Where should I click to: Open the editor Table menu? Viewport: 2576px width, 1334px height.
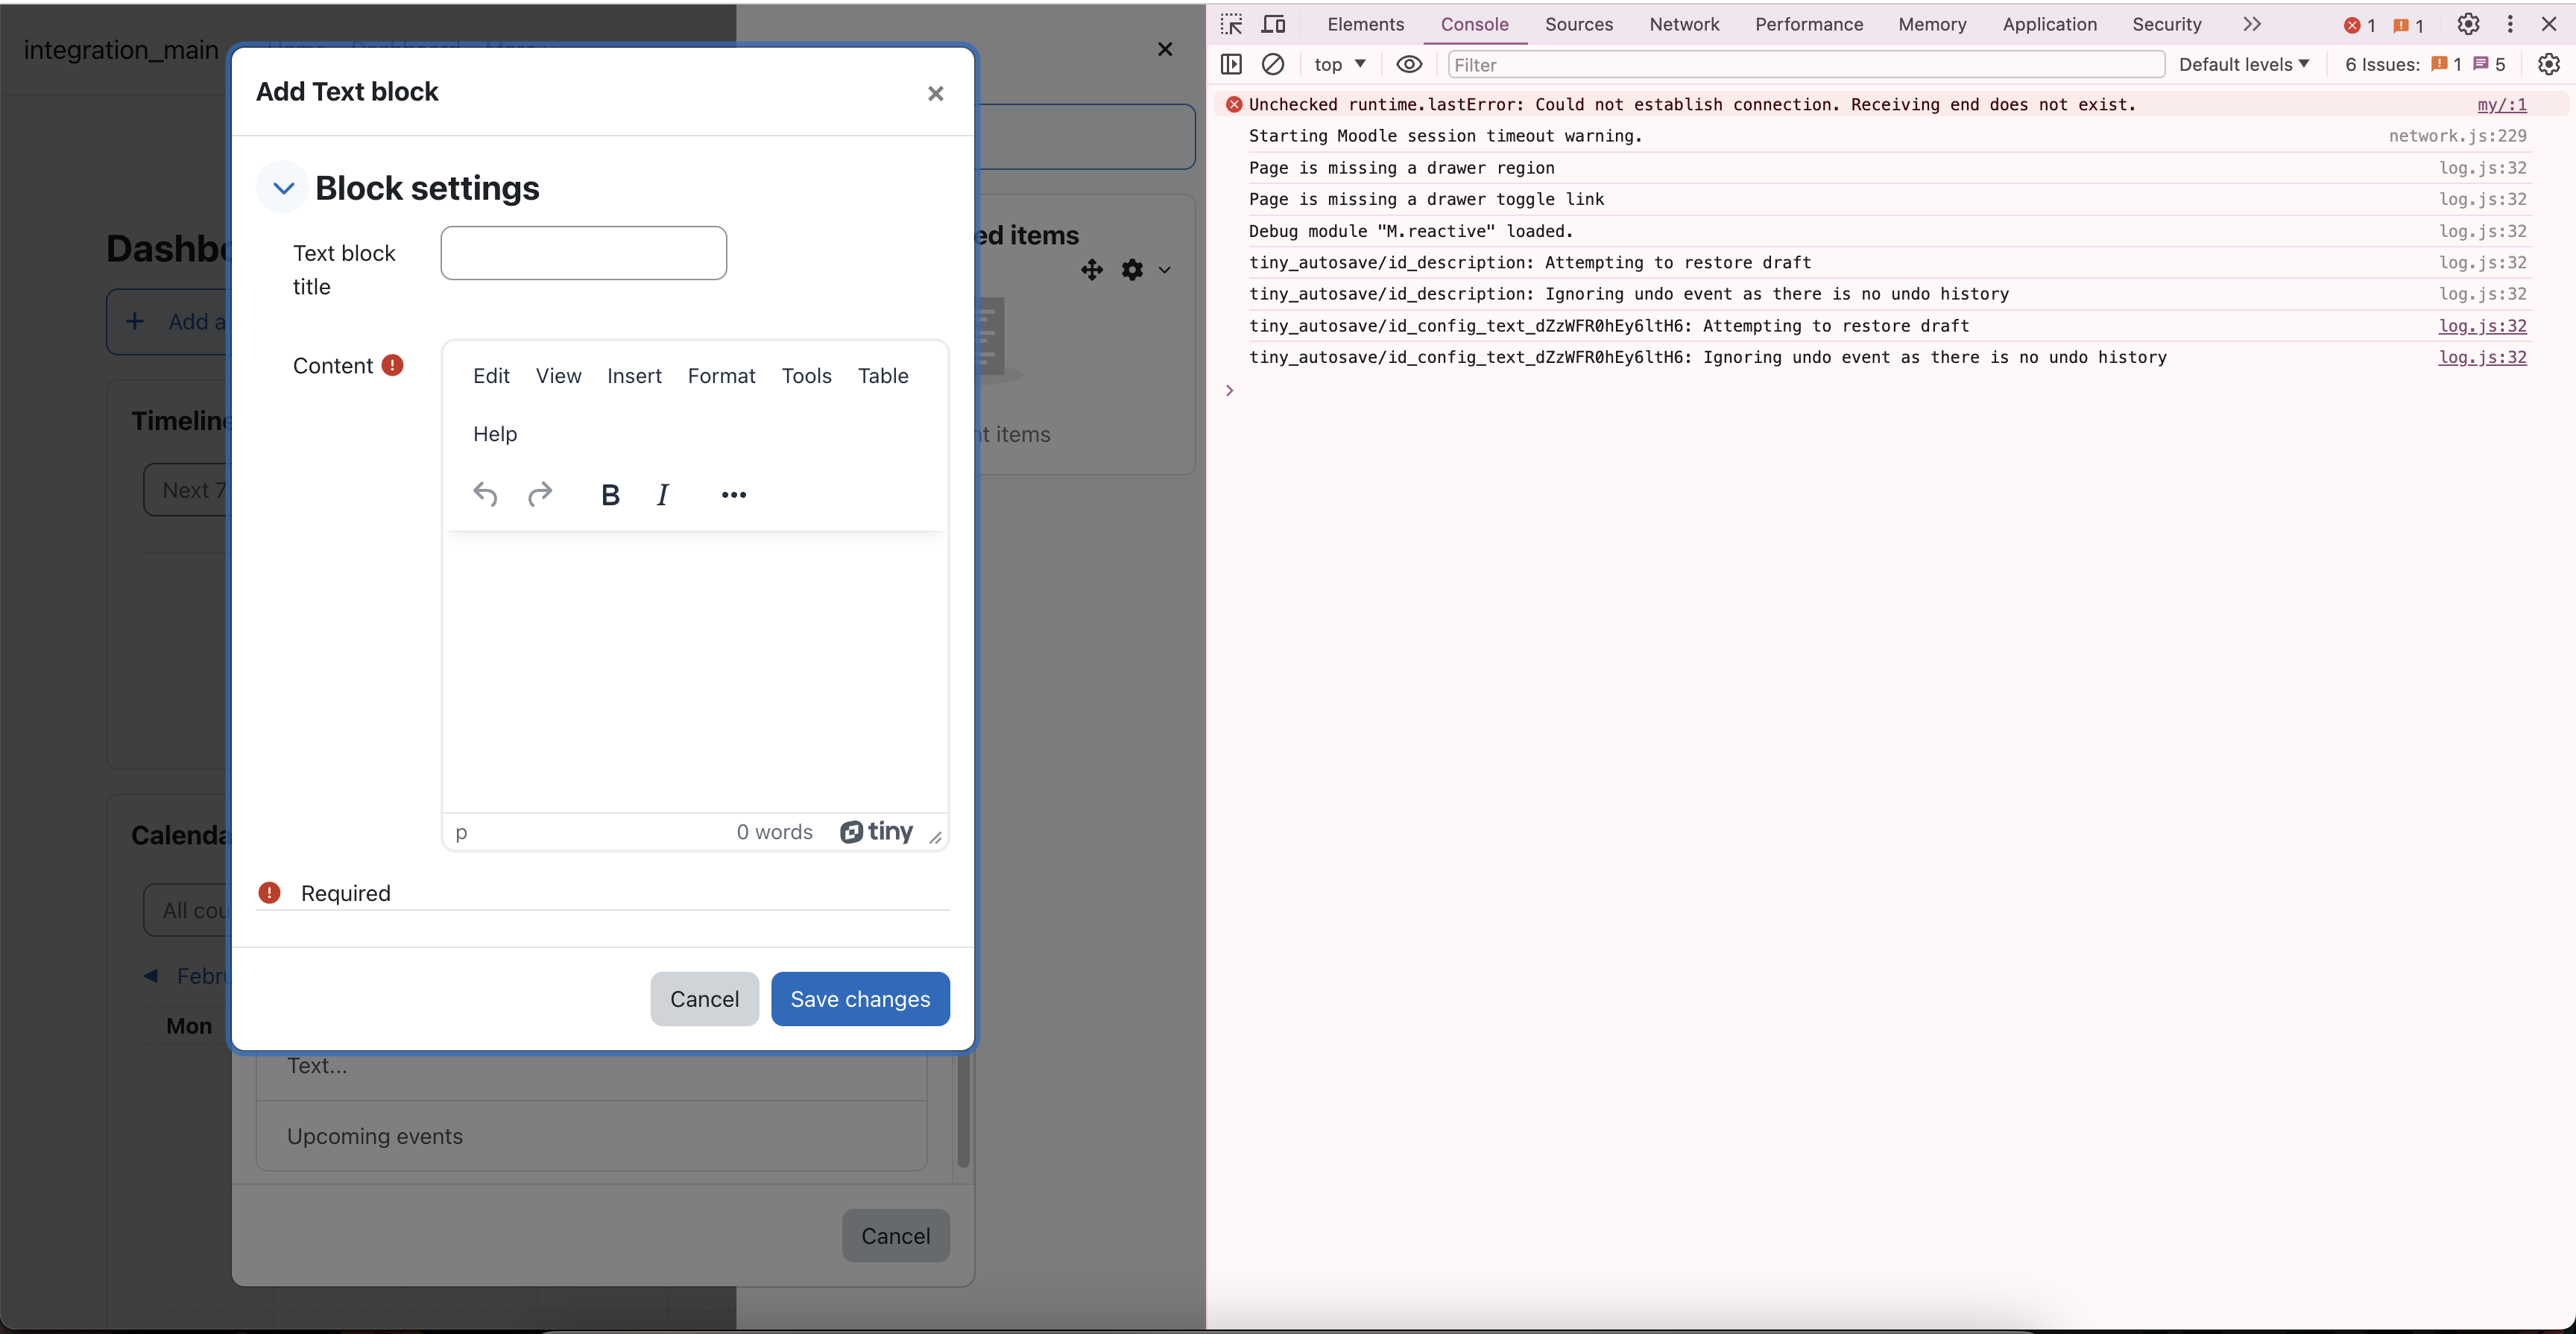click(x=883, y=376)
